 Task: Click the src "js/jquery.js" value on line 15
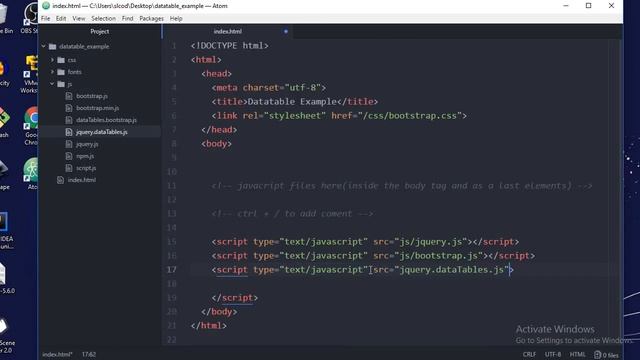(x=431, y=242)
